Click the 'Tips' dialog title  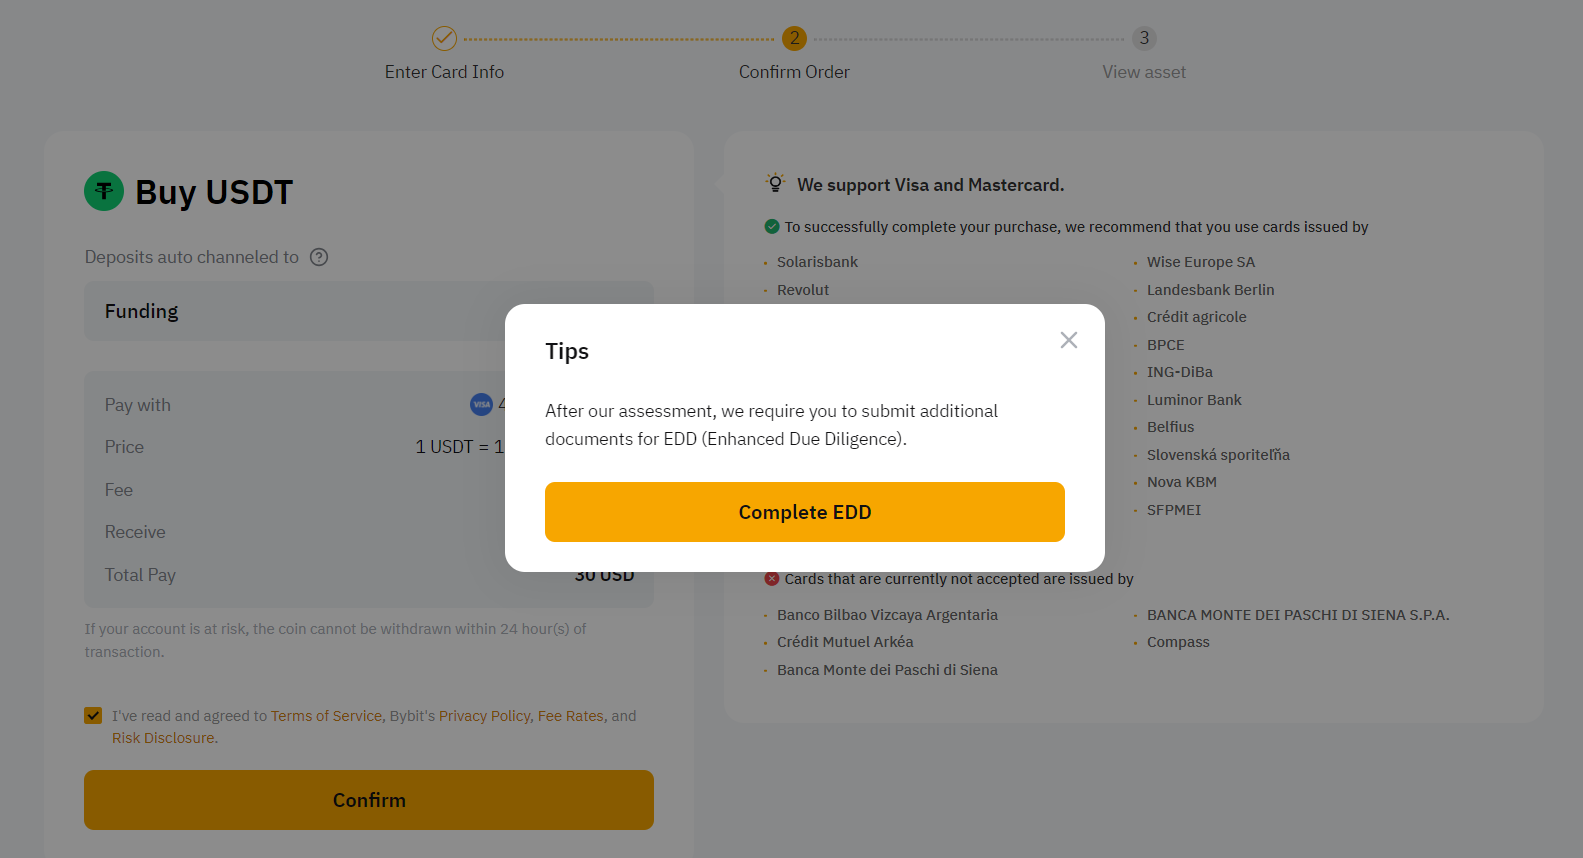point(567,351)
